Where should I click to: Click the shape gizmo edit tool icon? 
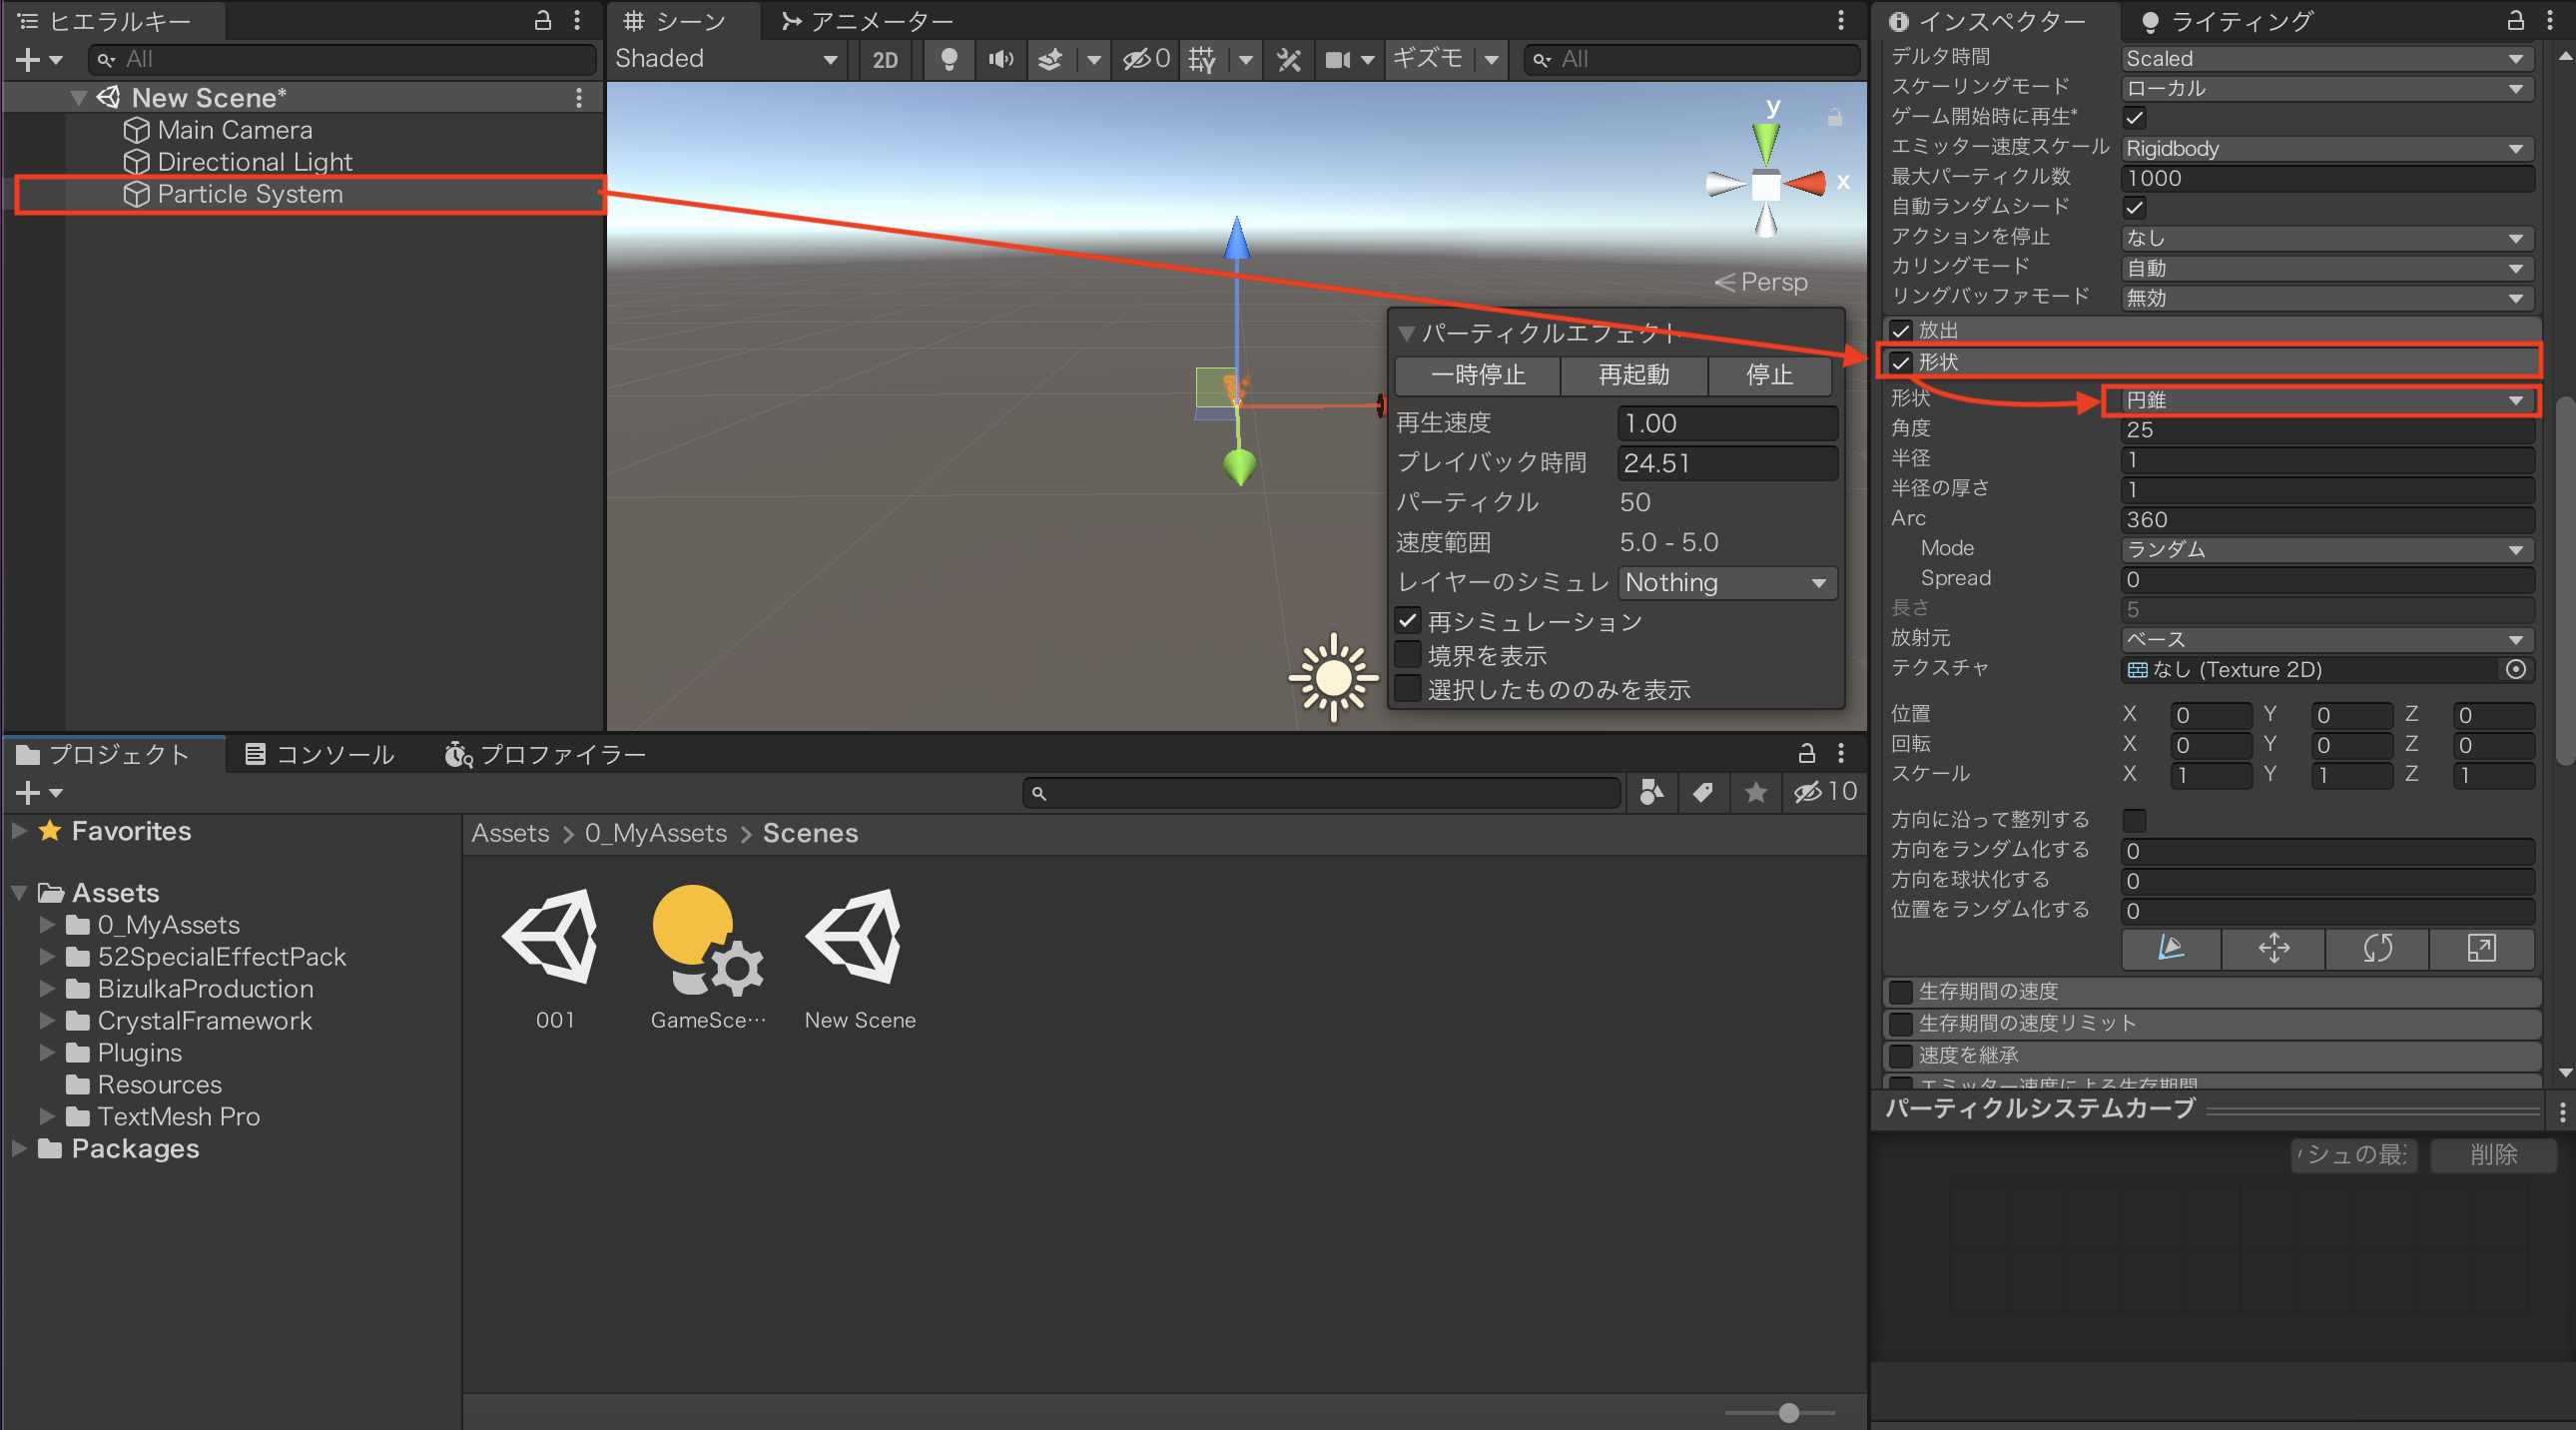[x=2171, y=948]
